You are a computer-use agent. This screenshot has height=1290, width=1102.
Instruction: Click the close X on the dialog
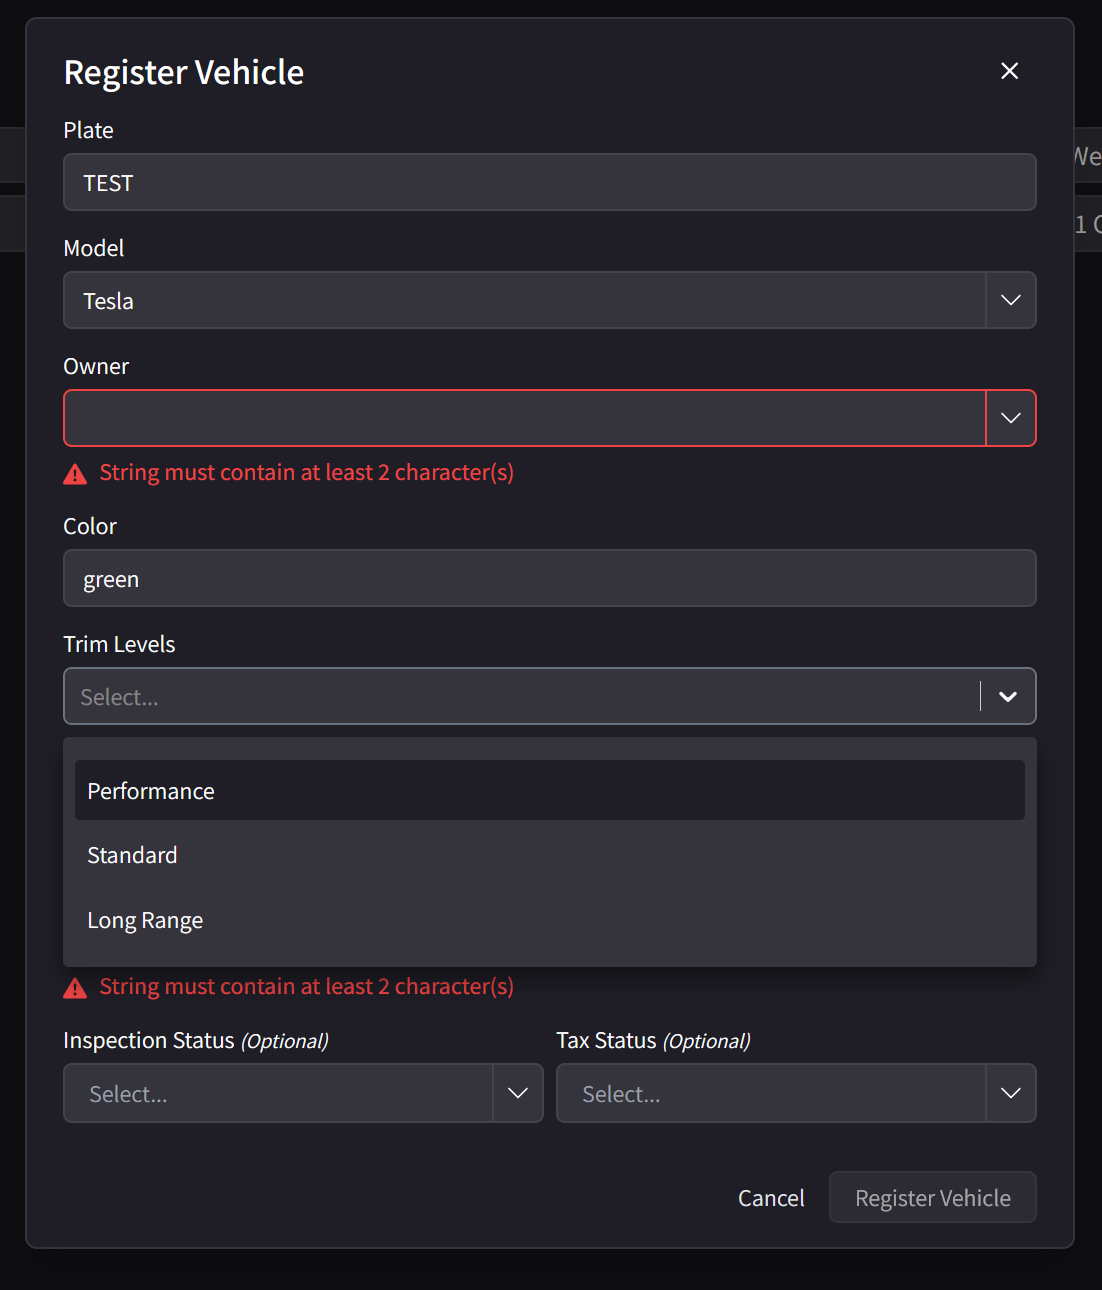[x=1009, y=71]
